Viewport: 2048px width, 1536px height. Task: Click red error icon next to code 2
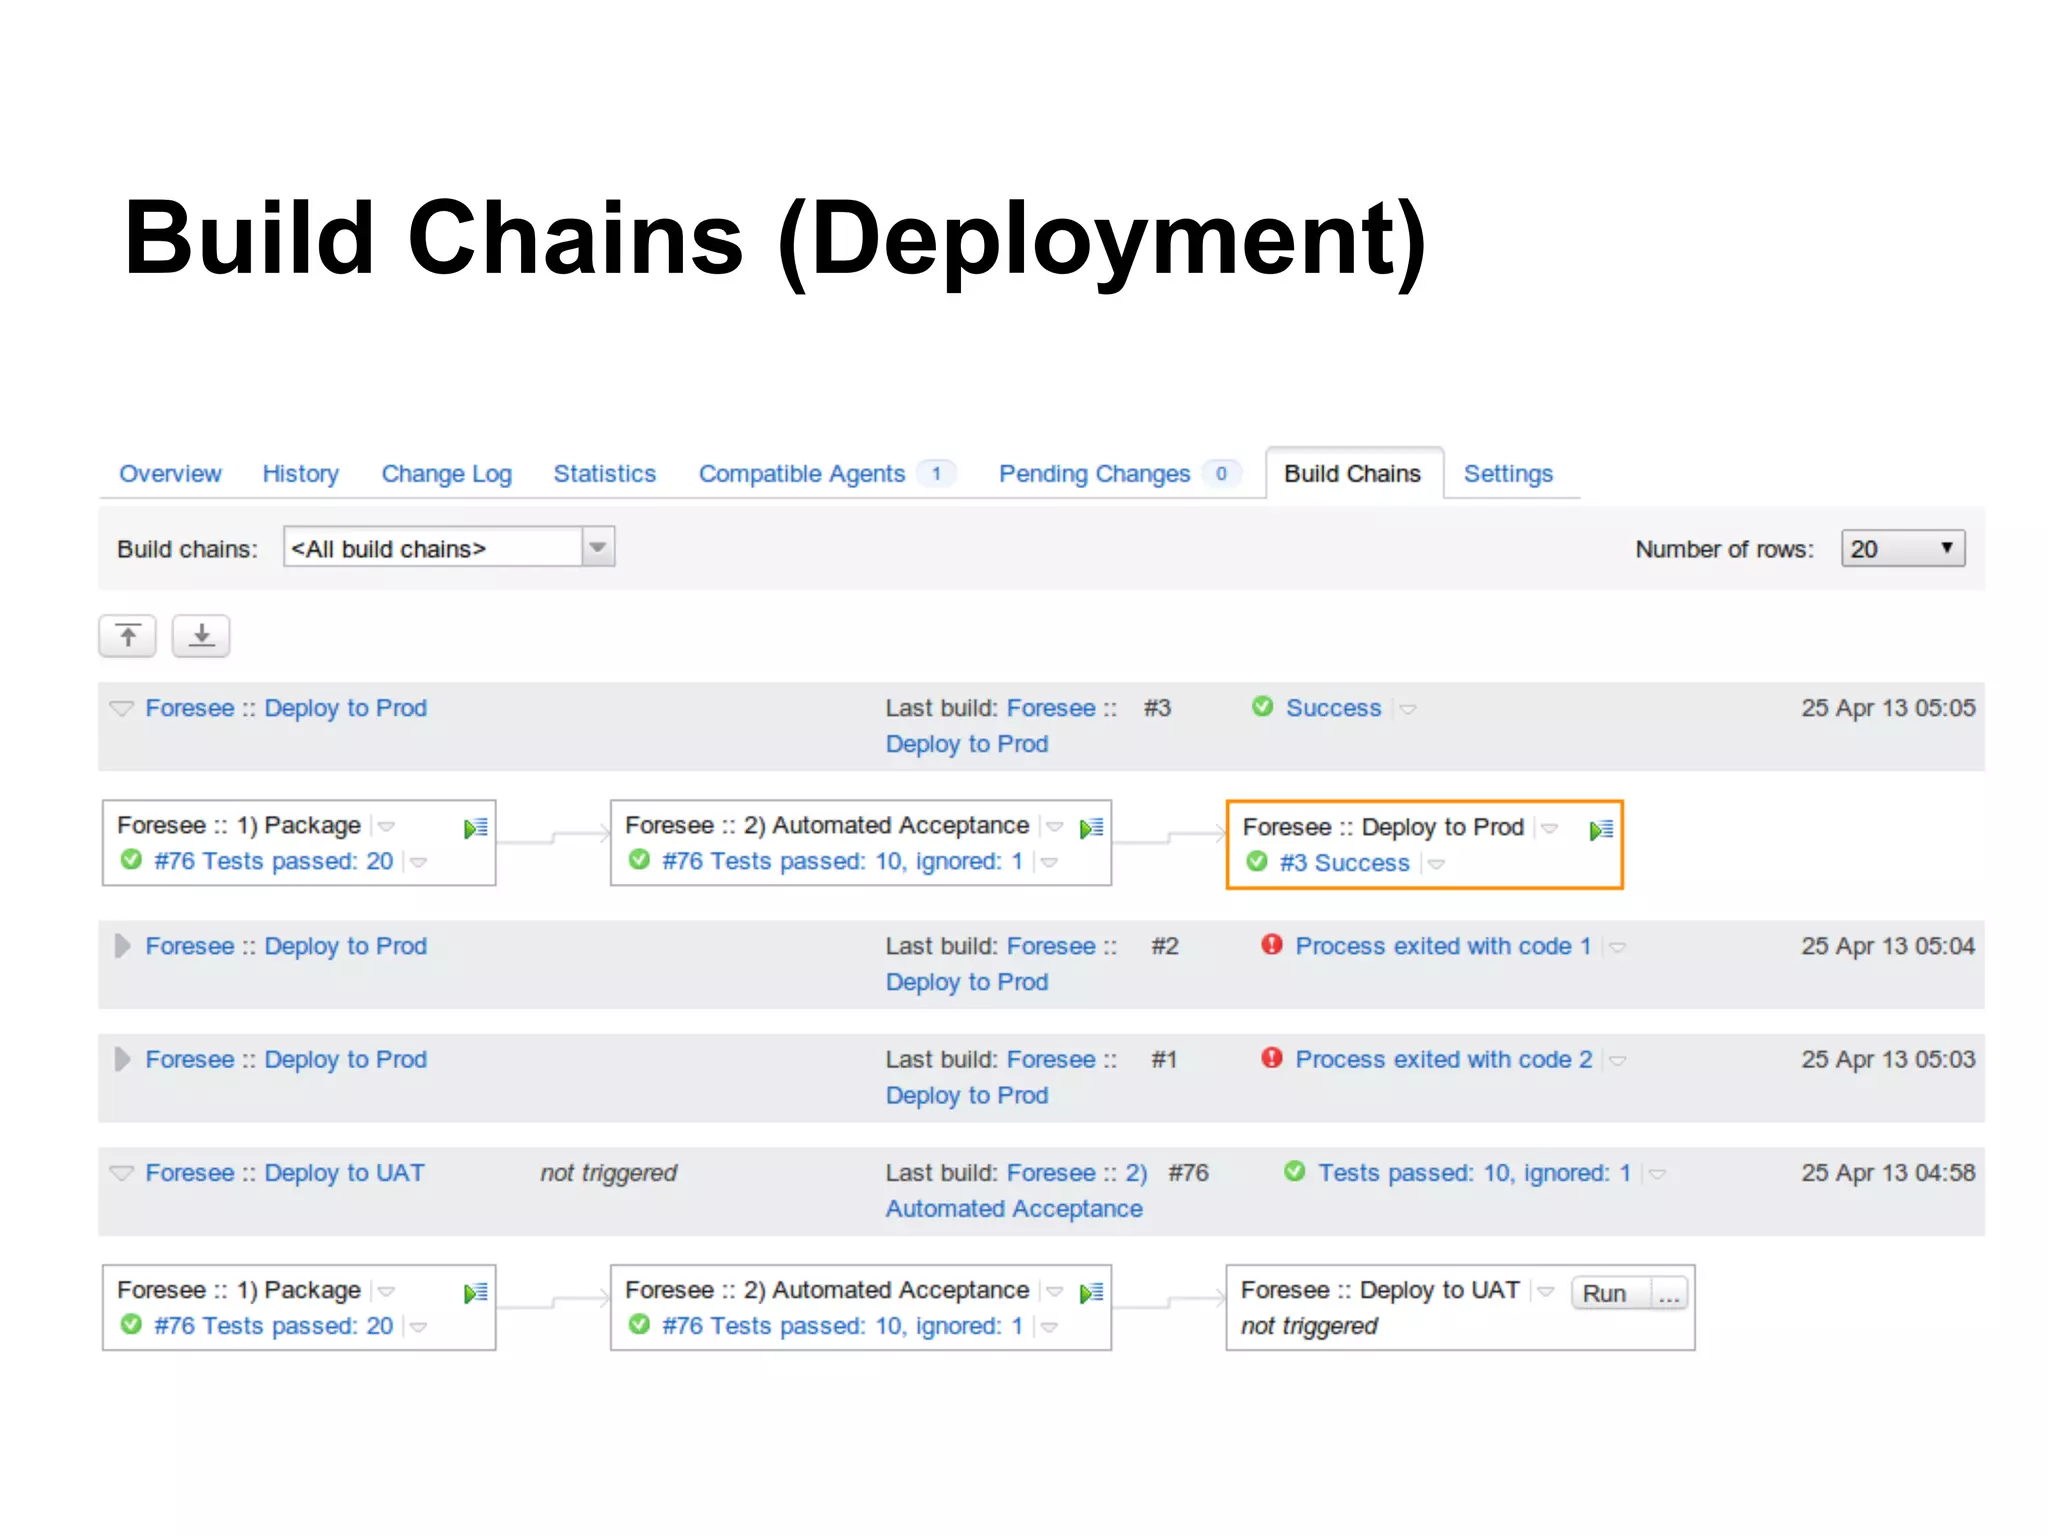click(1272, 1058)
